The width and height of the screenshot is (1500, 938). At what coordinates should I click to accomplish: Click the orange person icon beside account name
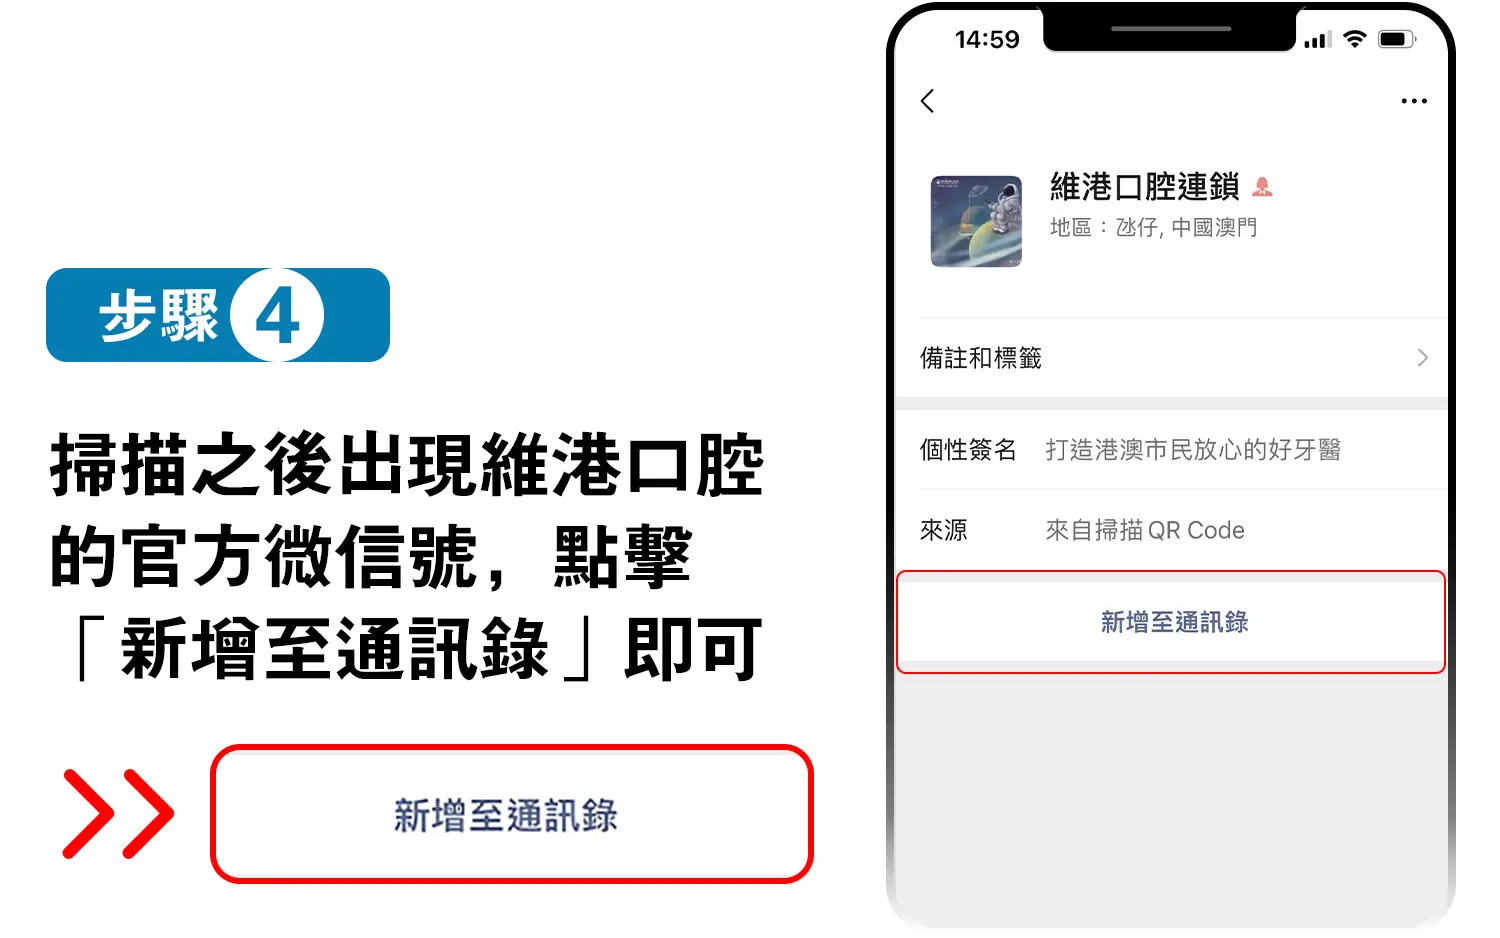(1262, 186)
